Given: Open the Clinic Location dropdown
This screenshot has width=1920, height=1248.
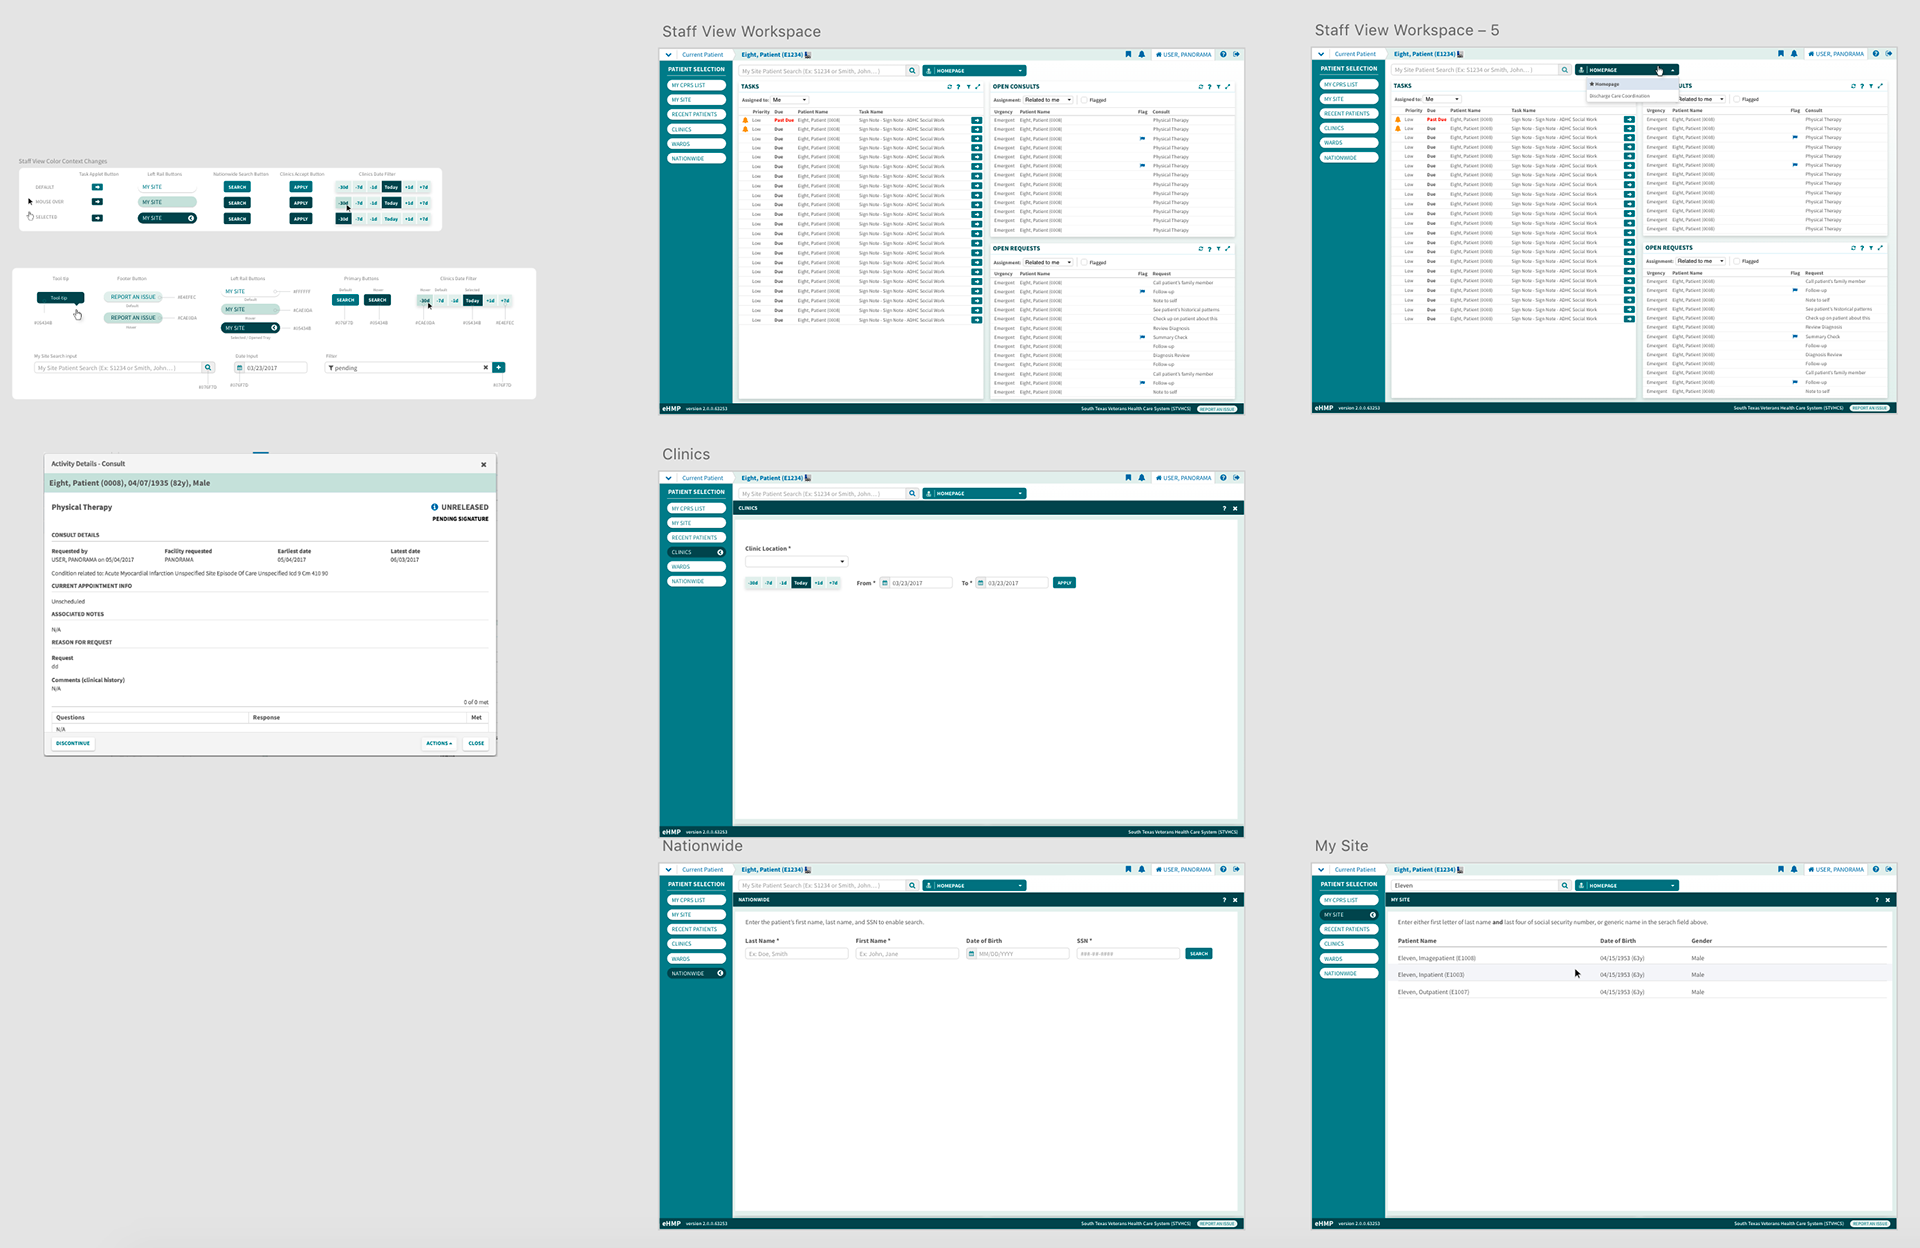Looking at the screenshot, I should (796, 561).
